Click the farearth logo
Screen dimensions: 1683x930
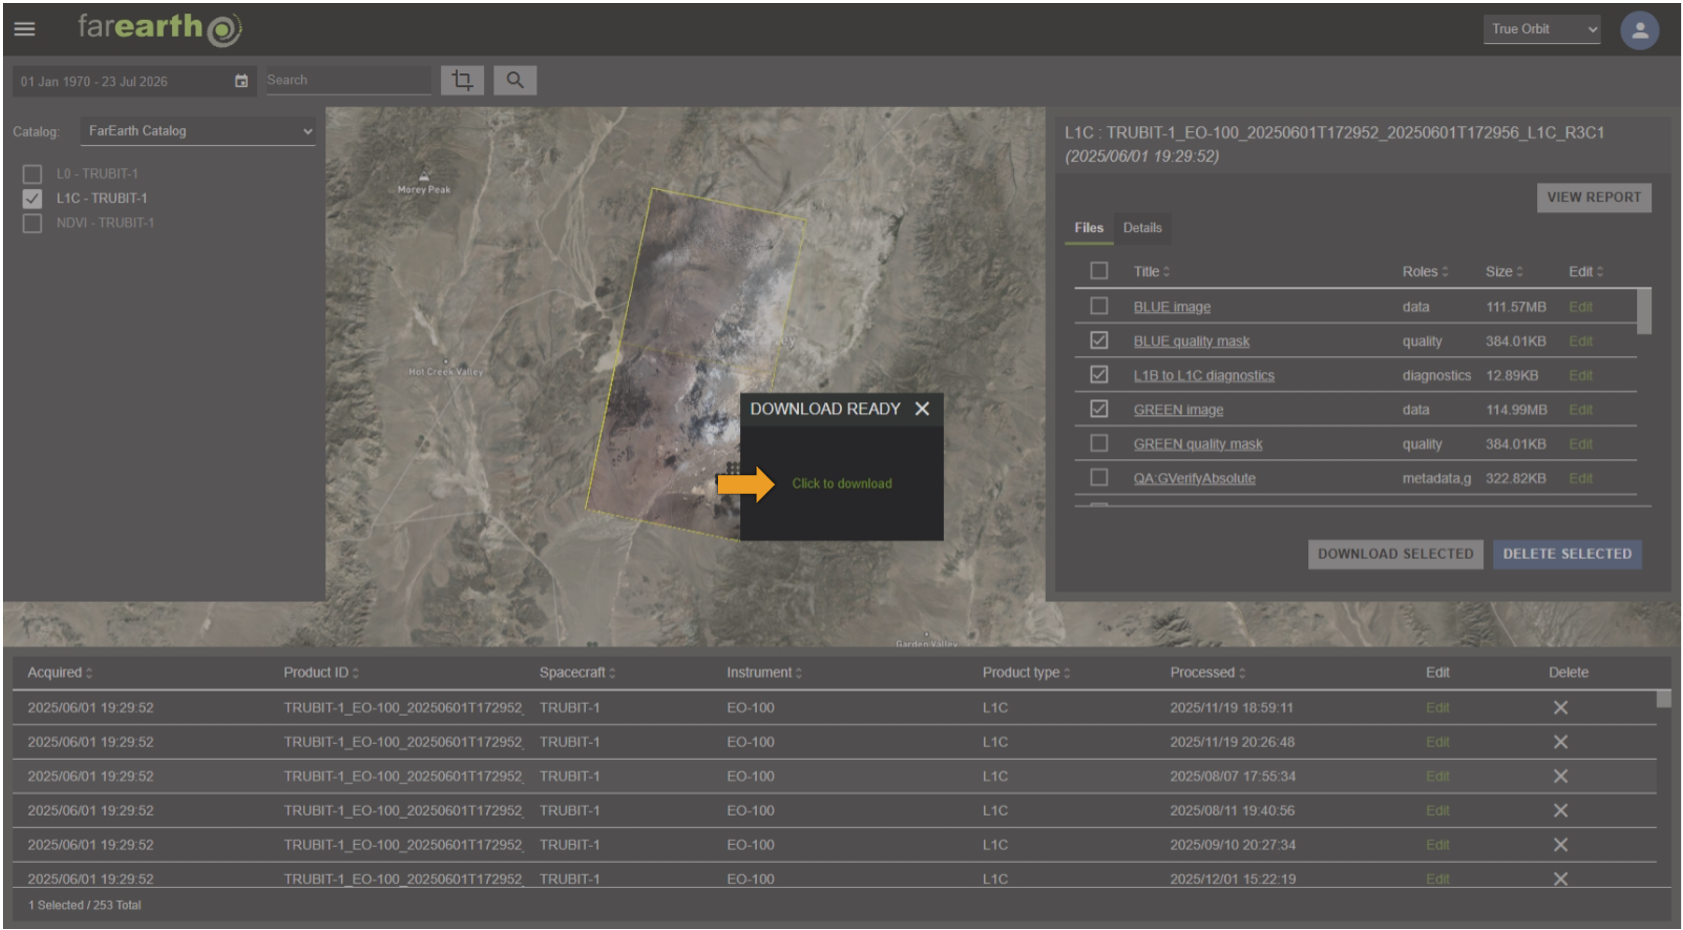160,28
